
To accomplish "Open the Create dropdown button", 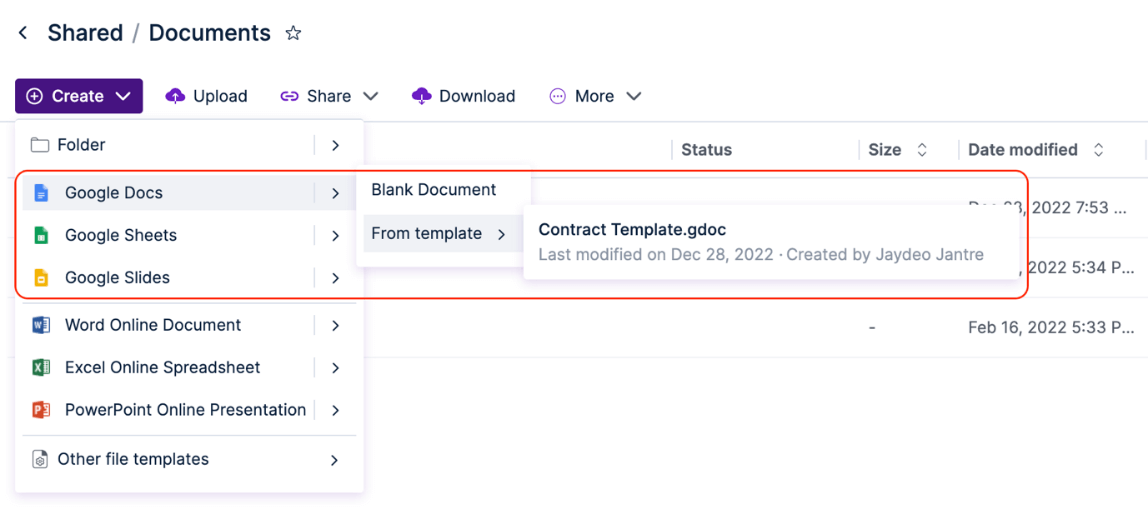I will tap(79, 96).
